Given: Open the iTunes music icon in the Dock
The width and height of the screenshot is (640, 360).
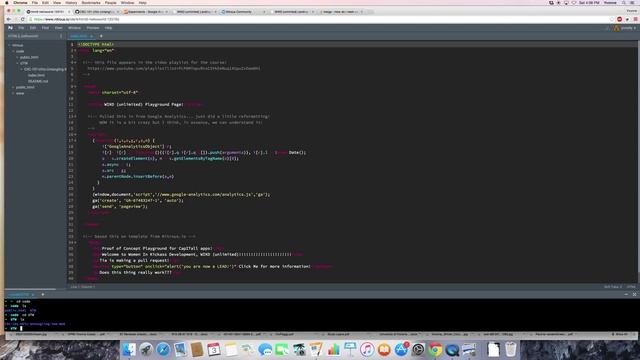Looking at the screenshot, I should point(367,350).
